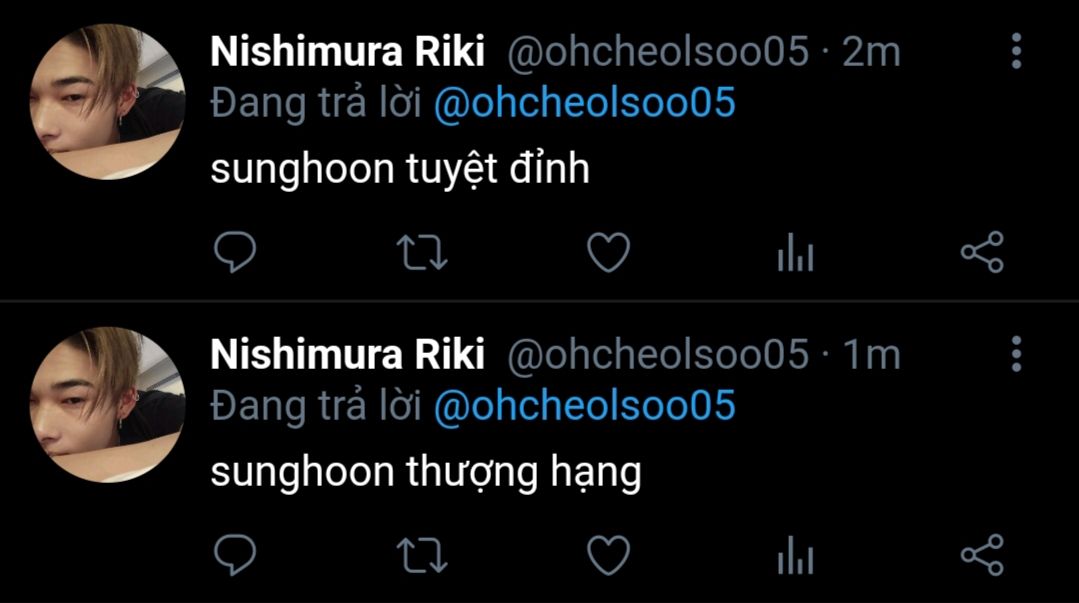This screenshot has width=1079, height=603.
Task: Open profile picture on the first tweet
Action: (108, 103)
